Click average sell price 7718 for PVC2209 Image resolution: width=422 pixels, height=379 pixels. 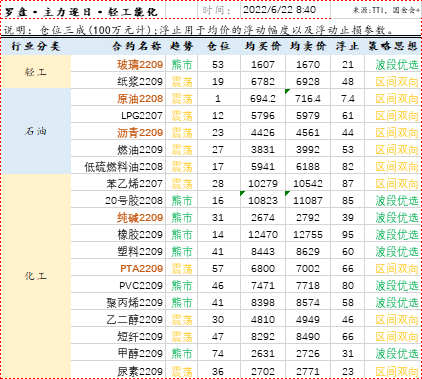point(308,285)
